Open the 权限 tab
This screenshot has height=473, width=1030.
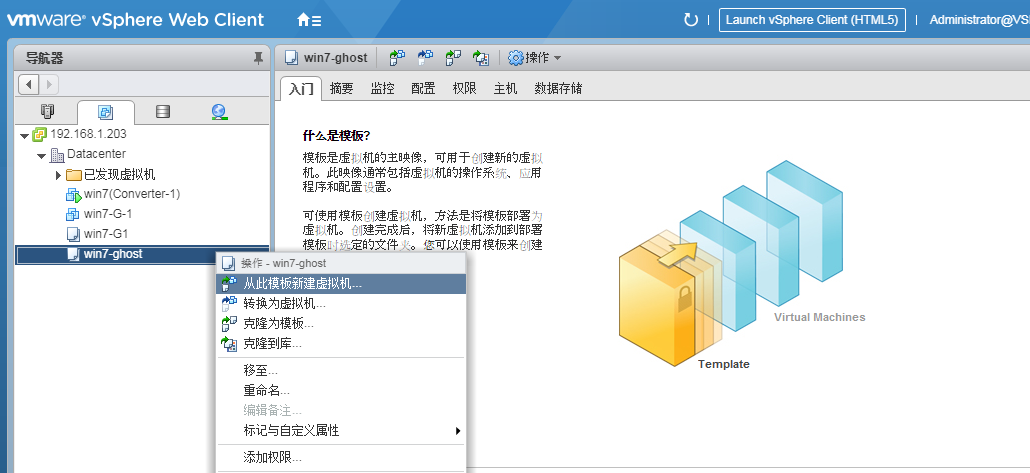[x=464, y=89]
